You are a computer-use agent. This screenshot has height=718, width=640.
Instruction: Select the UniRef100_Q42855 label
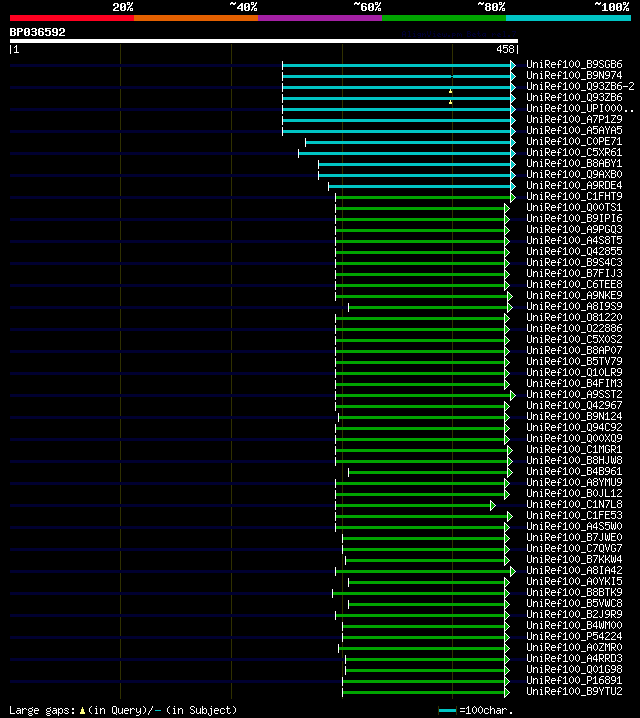[574, 251]
